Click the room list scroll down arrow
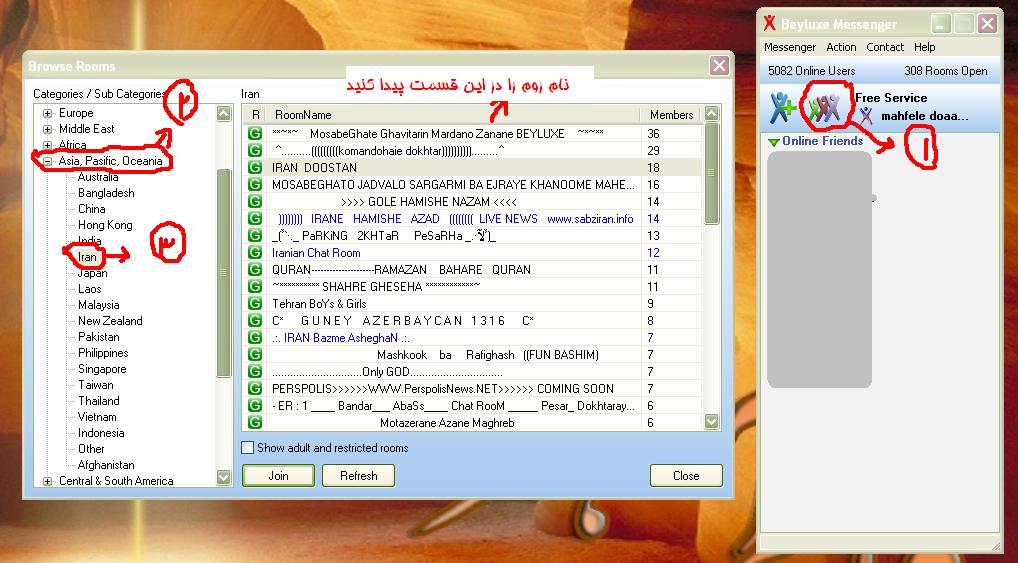This screenshot has width=1018, height=563. pos(712,421)
